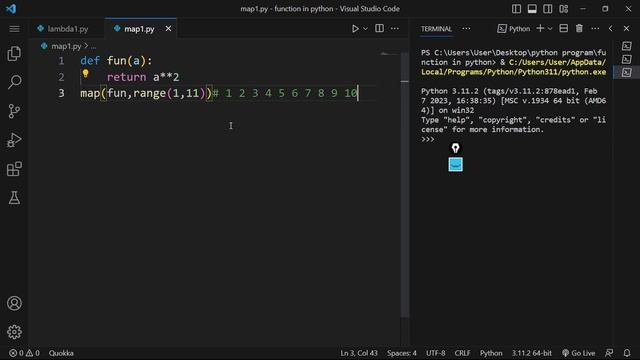Open Customize Layout options
Image resolution: width=640 pixels, height=360 pixels.
click(x=564, y=9)
